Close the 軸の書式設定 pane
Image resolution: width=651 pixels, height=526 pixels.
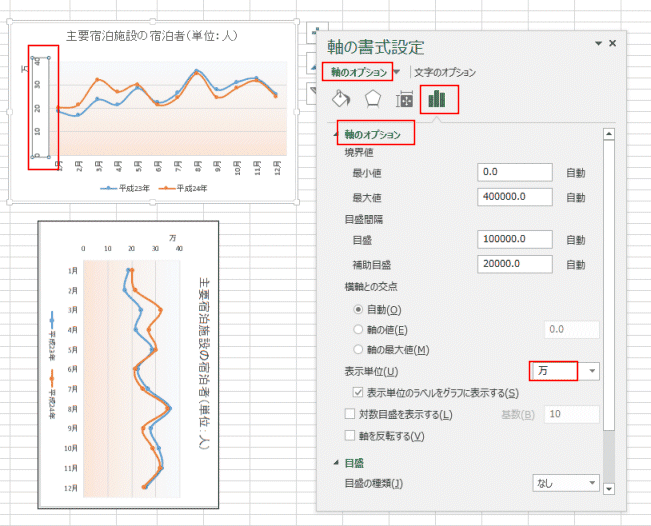pyautogui.click(x=612, y=43)
